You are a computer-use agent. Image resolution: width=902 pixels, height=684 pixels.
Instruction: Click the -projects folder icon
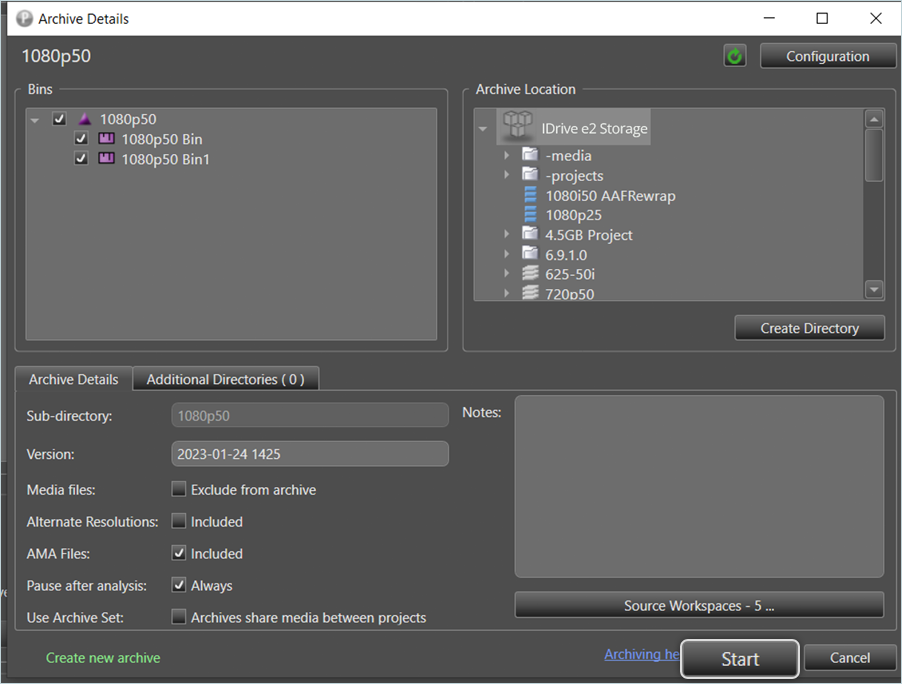click(x=530, y=174)
